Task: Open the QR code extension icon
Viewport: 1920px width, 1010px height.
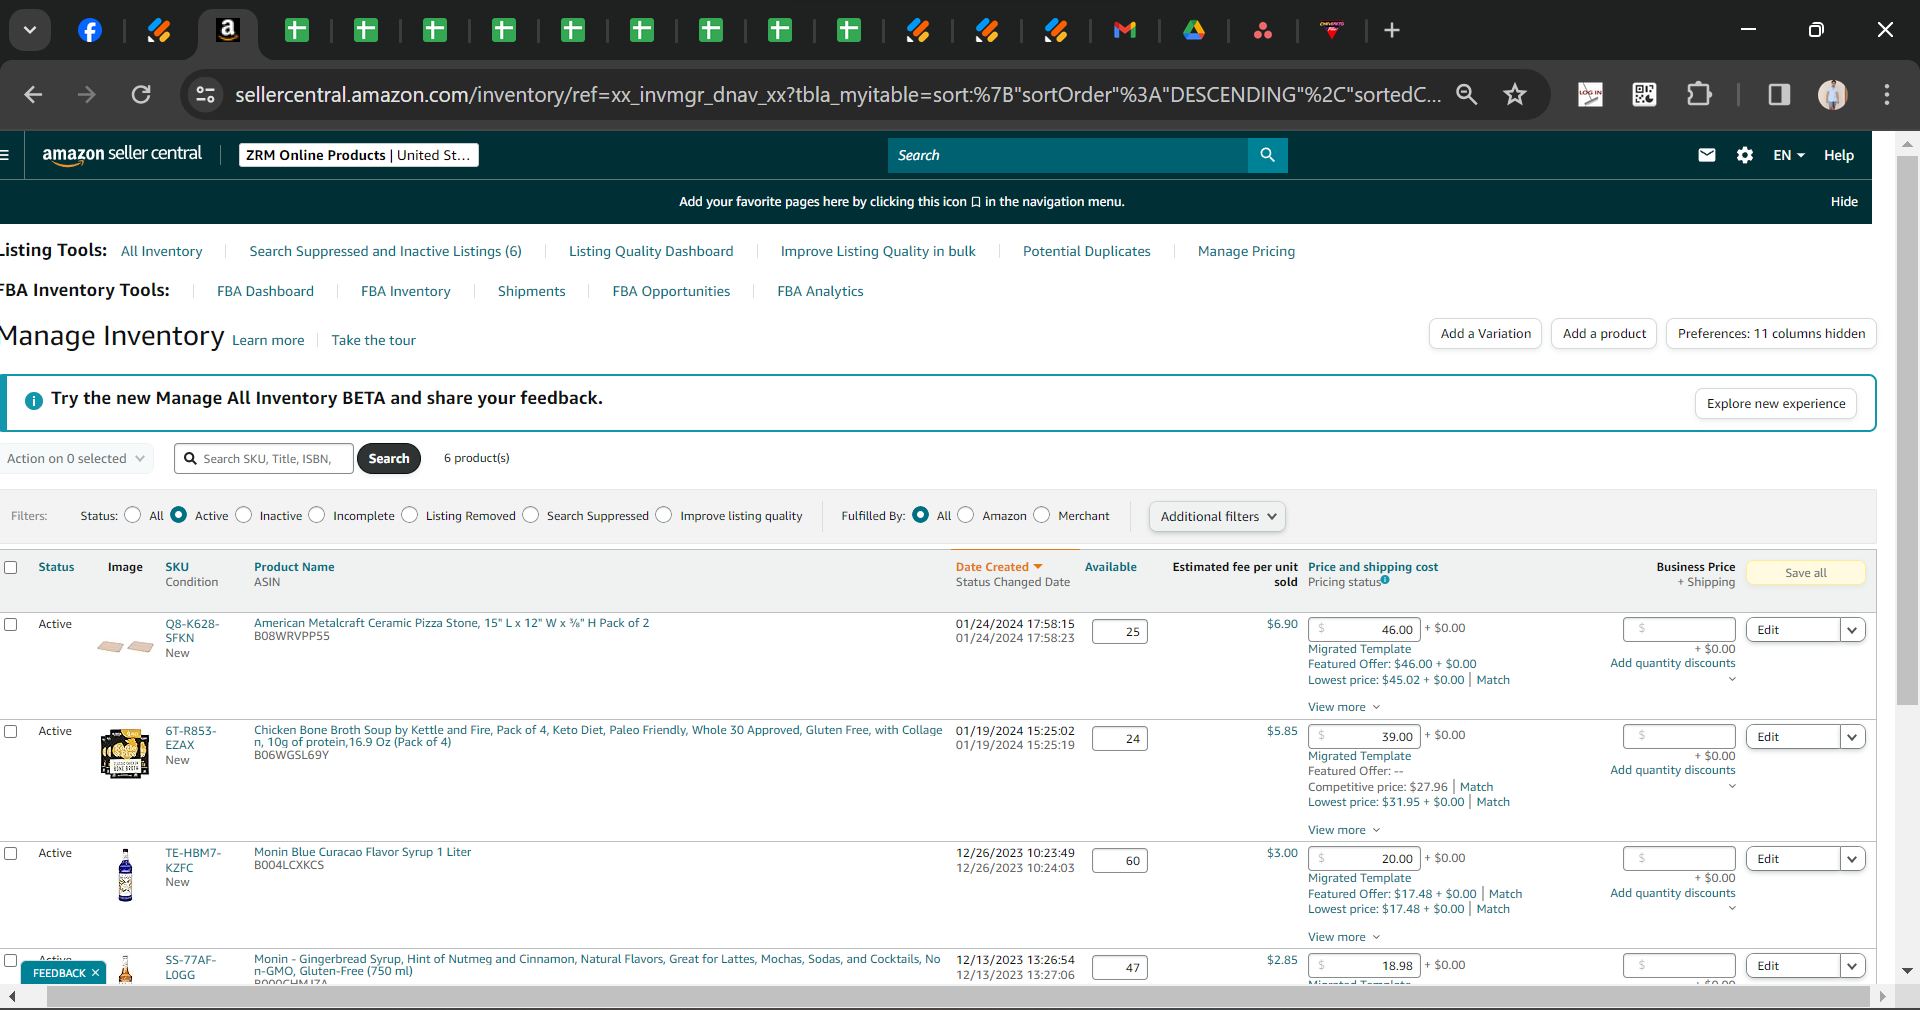Action: click(1644, 94)
